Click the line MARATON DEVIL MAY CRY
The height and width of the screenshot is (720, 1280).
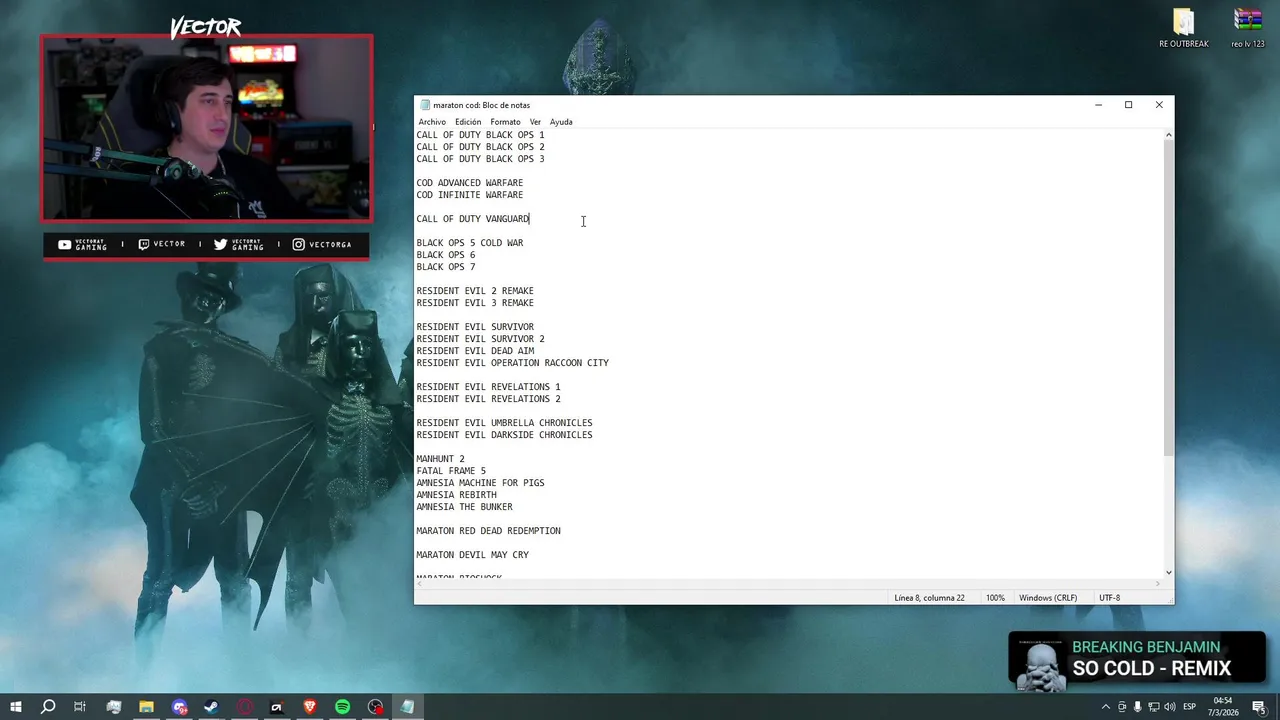tap(472, 555)
